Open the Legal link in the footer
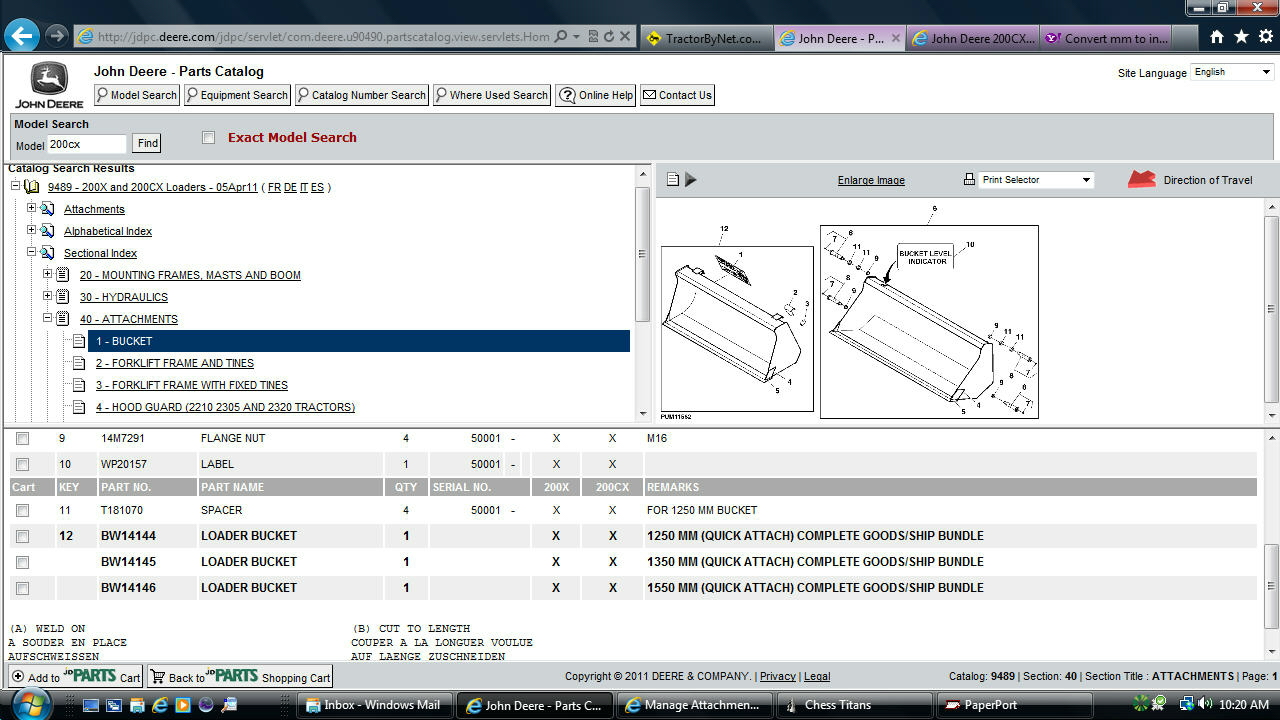 click(x=817, y=676)
